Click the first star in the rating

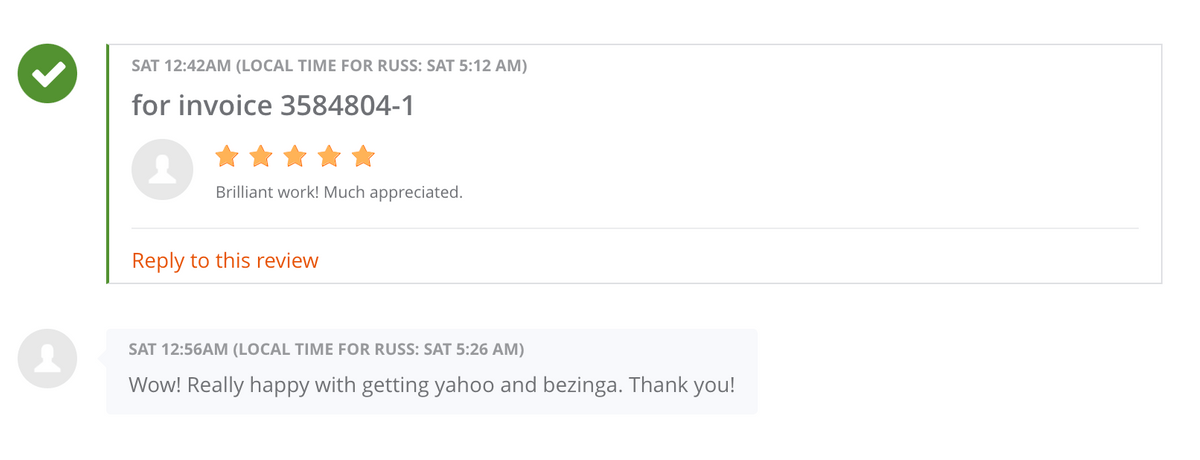coord(227,156)
